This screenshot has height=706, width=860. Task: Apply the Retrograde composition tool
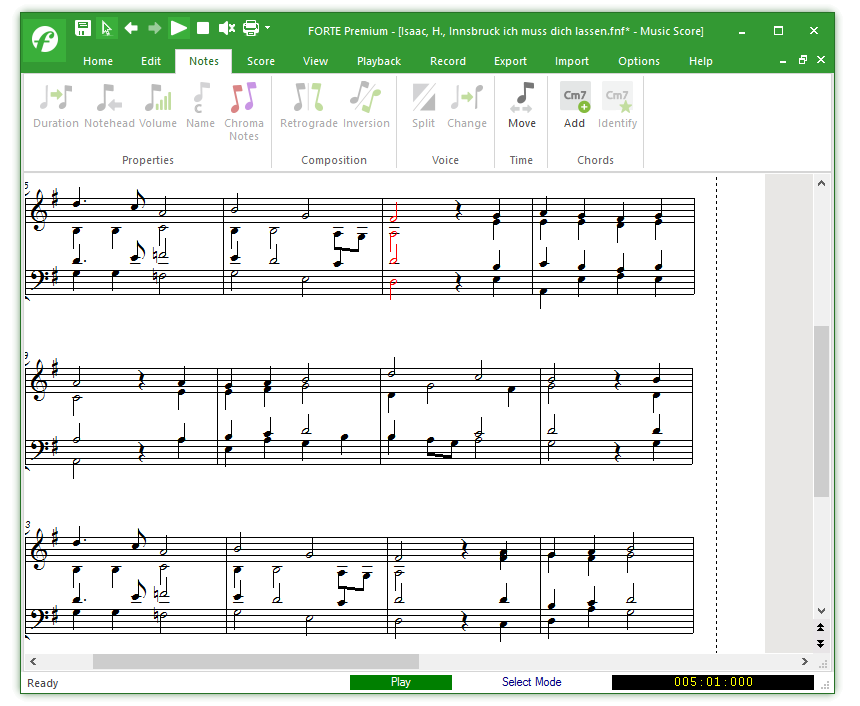(309, 106)
